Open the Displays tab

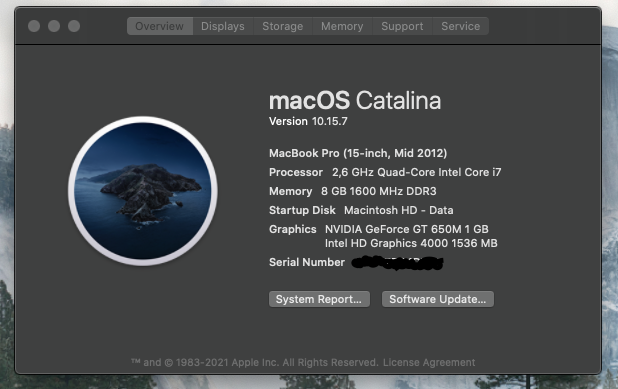[223, 26]
